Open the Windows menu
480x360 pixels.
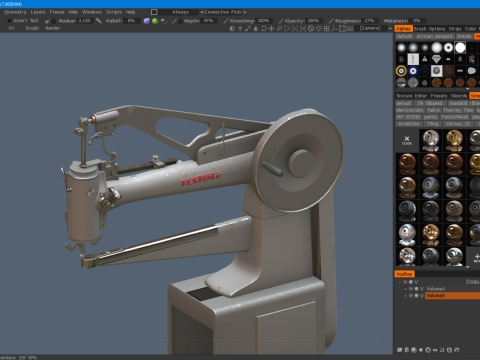92,12
